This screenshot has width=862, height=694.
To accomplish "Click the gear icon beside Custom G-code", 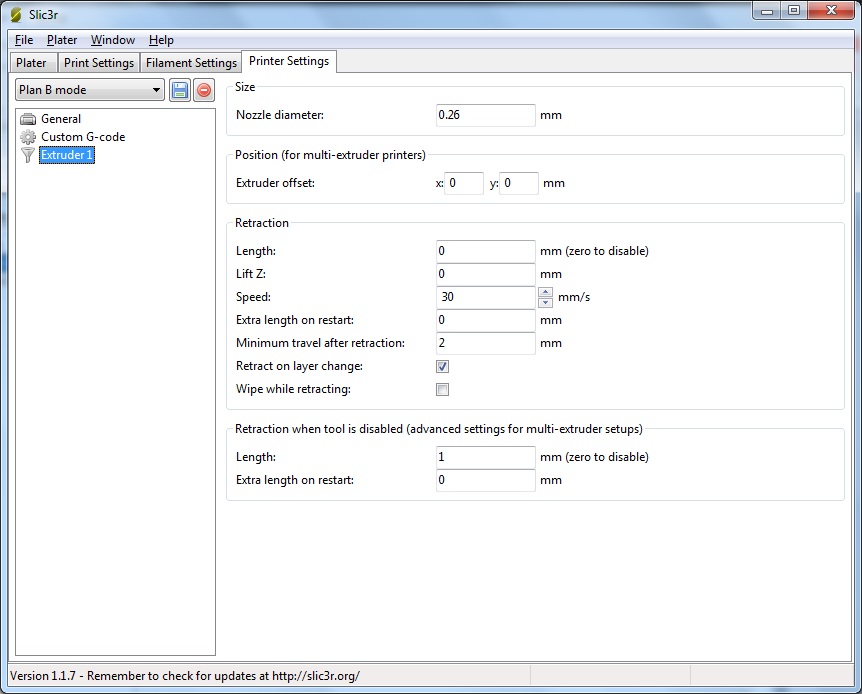I will click(x=28, y=137).
